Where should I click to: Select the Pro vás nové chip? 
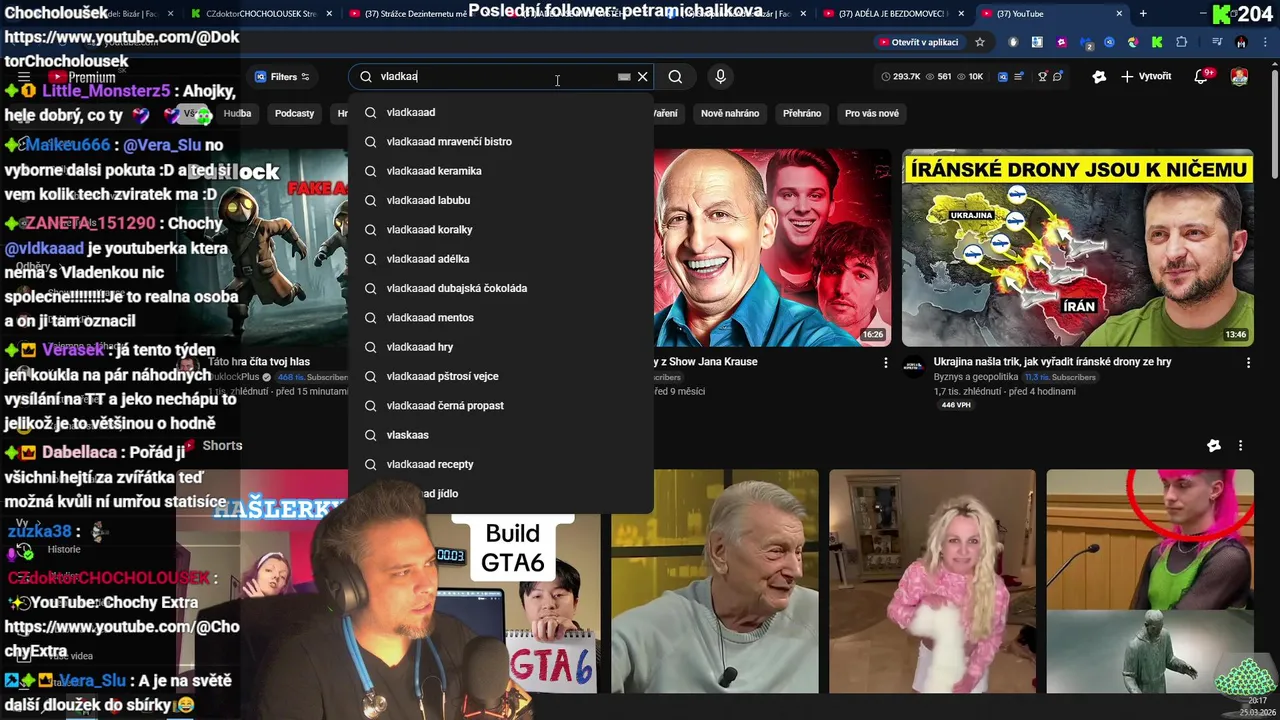[x=872, y=113]
